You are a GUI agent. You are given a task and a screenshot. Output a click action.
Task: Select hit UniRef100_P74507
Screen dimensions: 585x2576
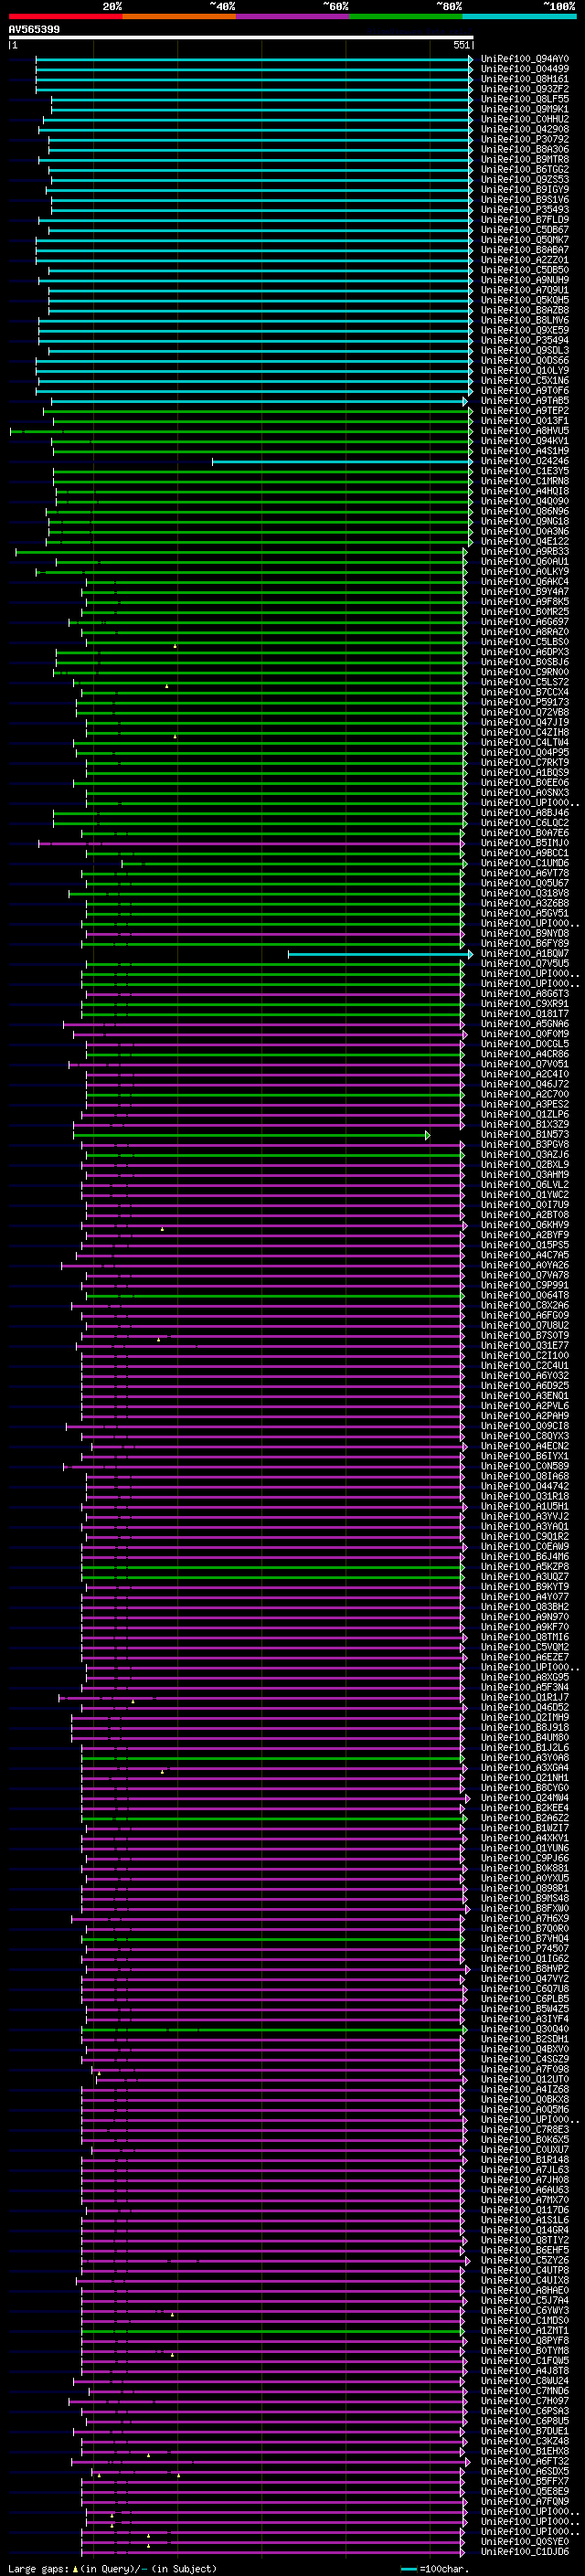(x=525, y=1948)
